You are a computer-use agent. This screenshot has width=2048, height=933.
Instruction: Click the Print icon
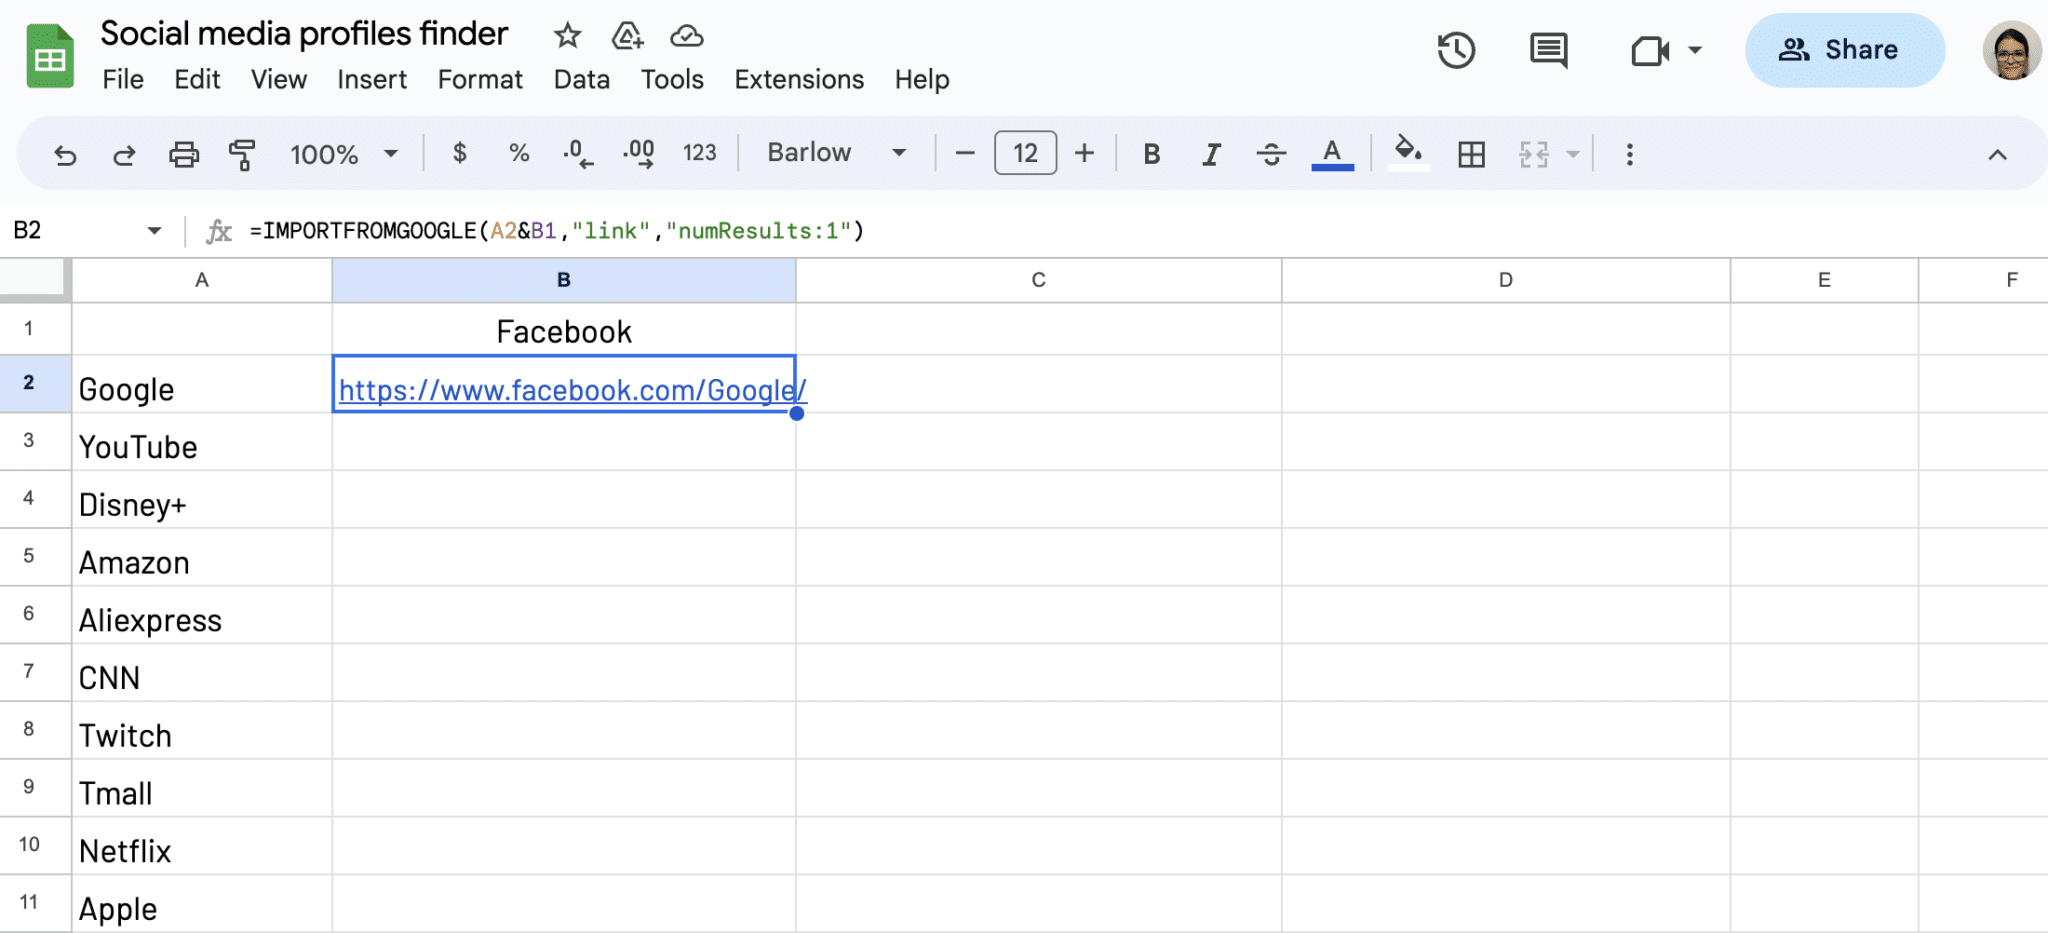click(183, 154)
